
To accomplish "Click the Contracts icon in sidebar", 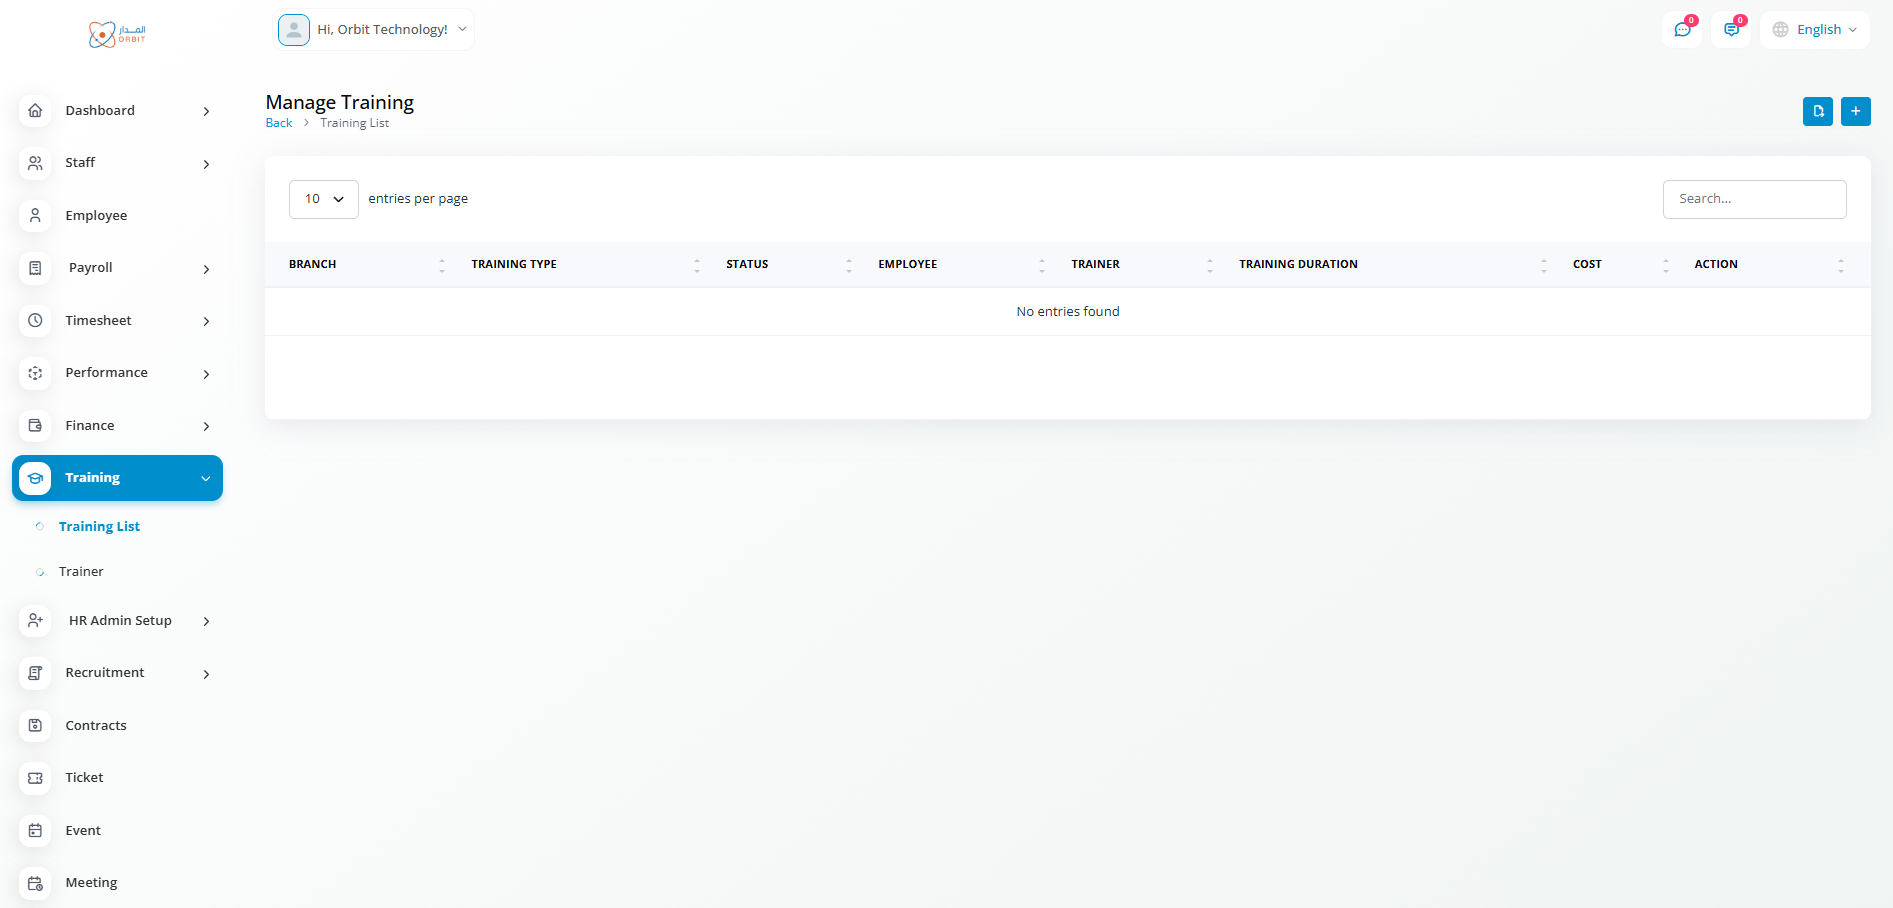I will coord(35,726).
